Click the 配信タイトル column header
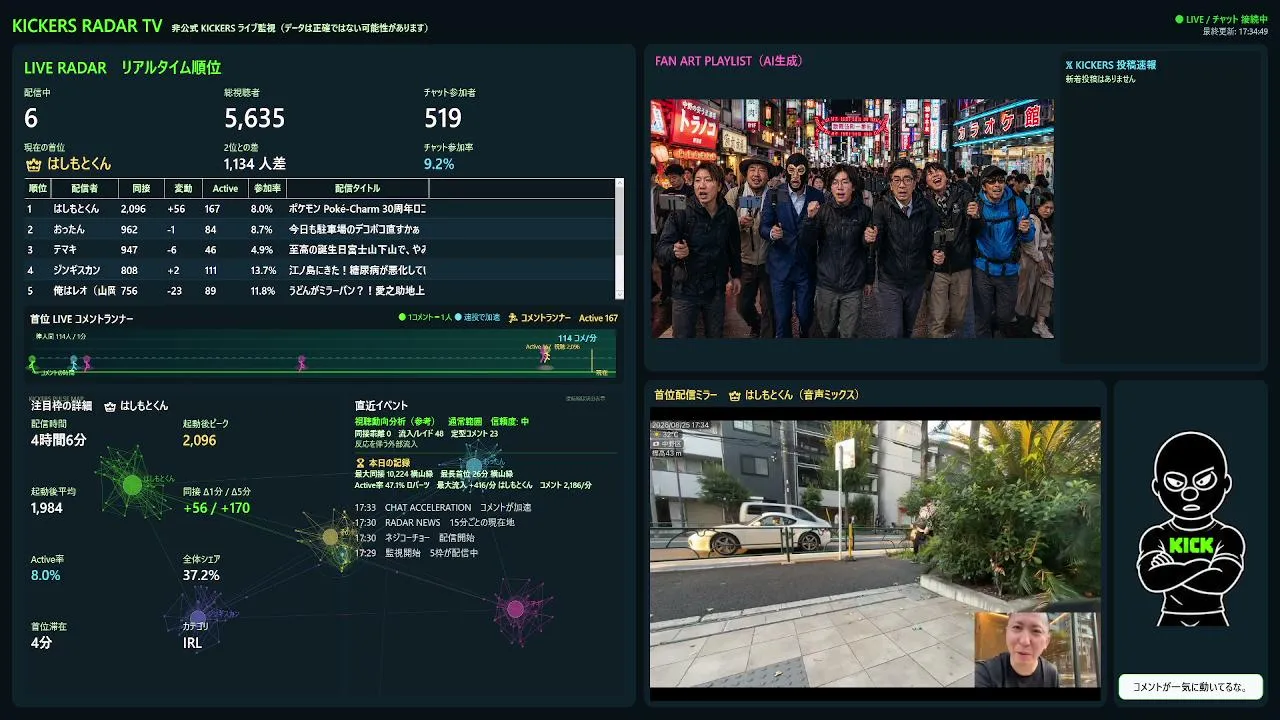1280x720 pixels. coord(357,188)
